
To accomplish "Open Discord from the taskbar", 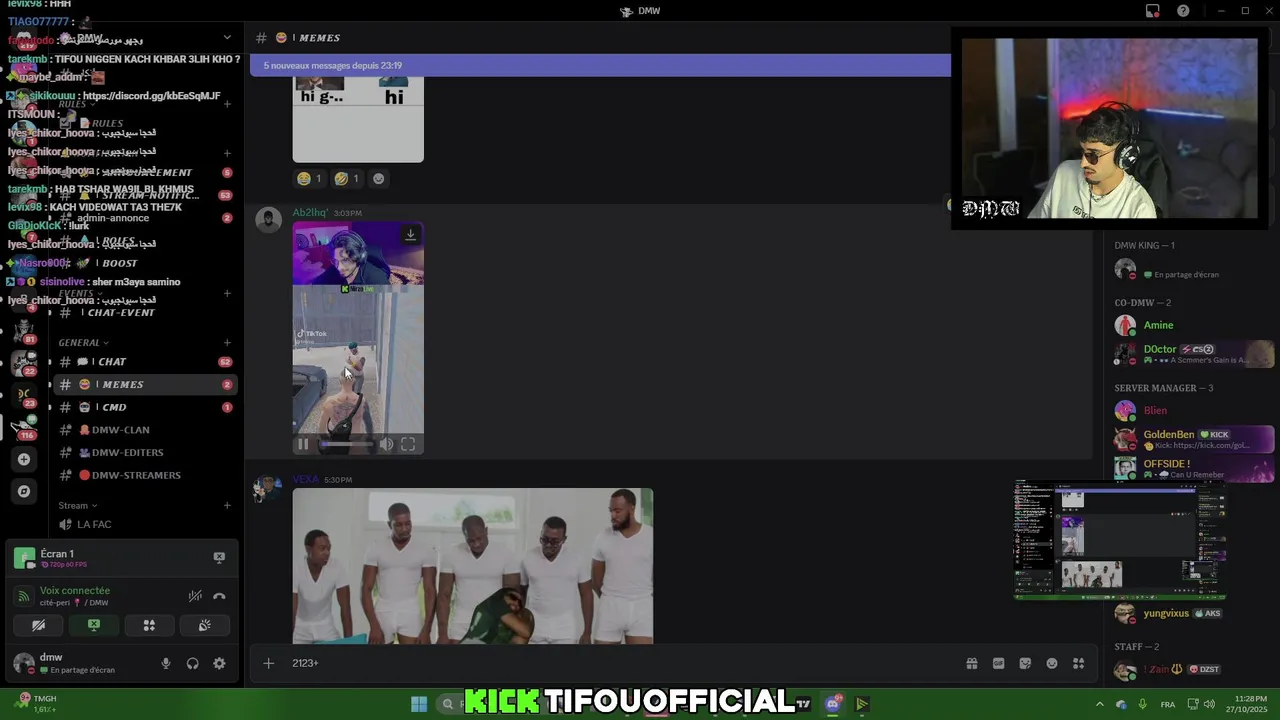I will click(x=833, y=704).
